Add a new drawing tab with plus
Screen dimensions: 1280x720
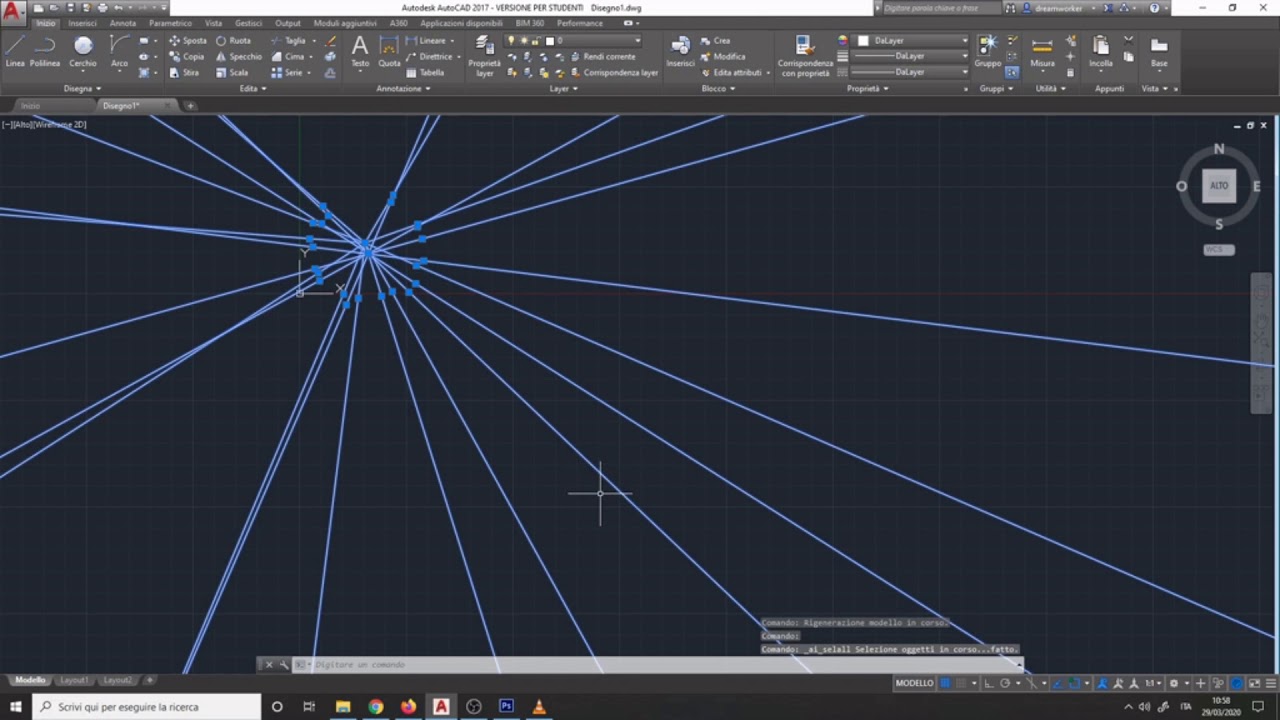coord(190,105)
